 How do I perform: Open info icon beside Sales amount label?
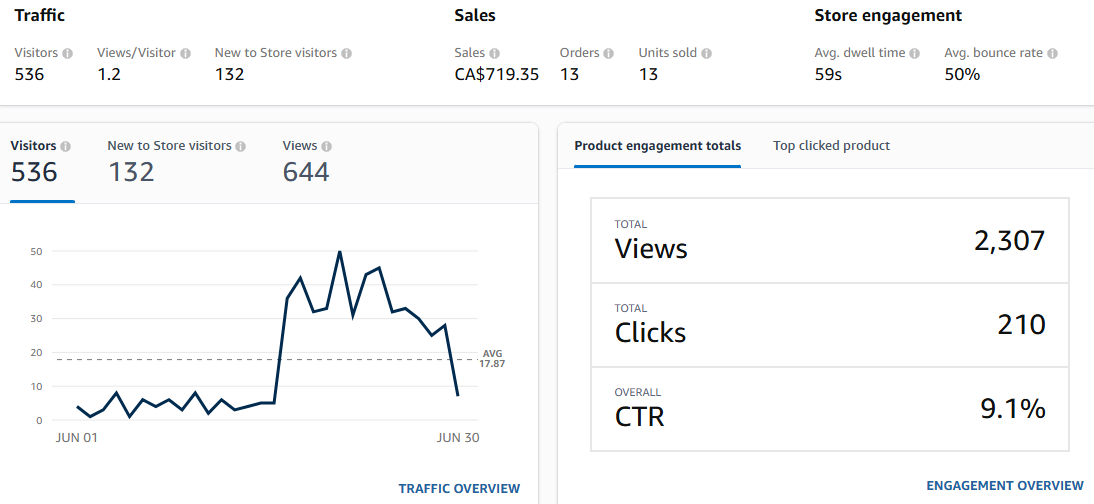(x=495, y=53)
